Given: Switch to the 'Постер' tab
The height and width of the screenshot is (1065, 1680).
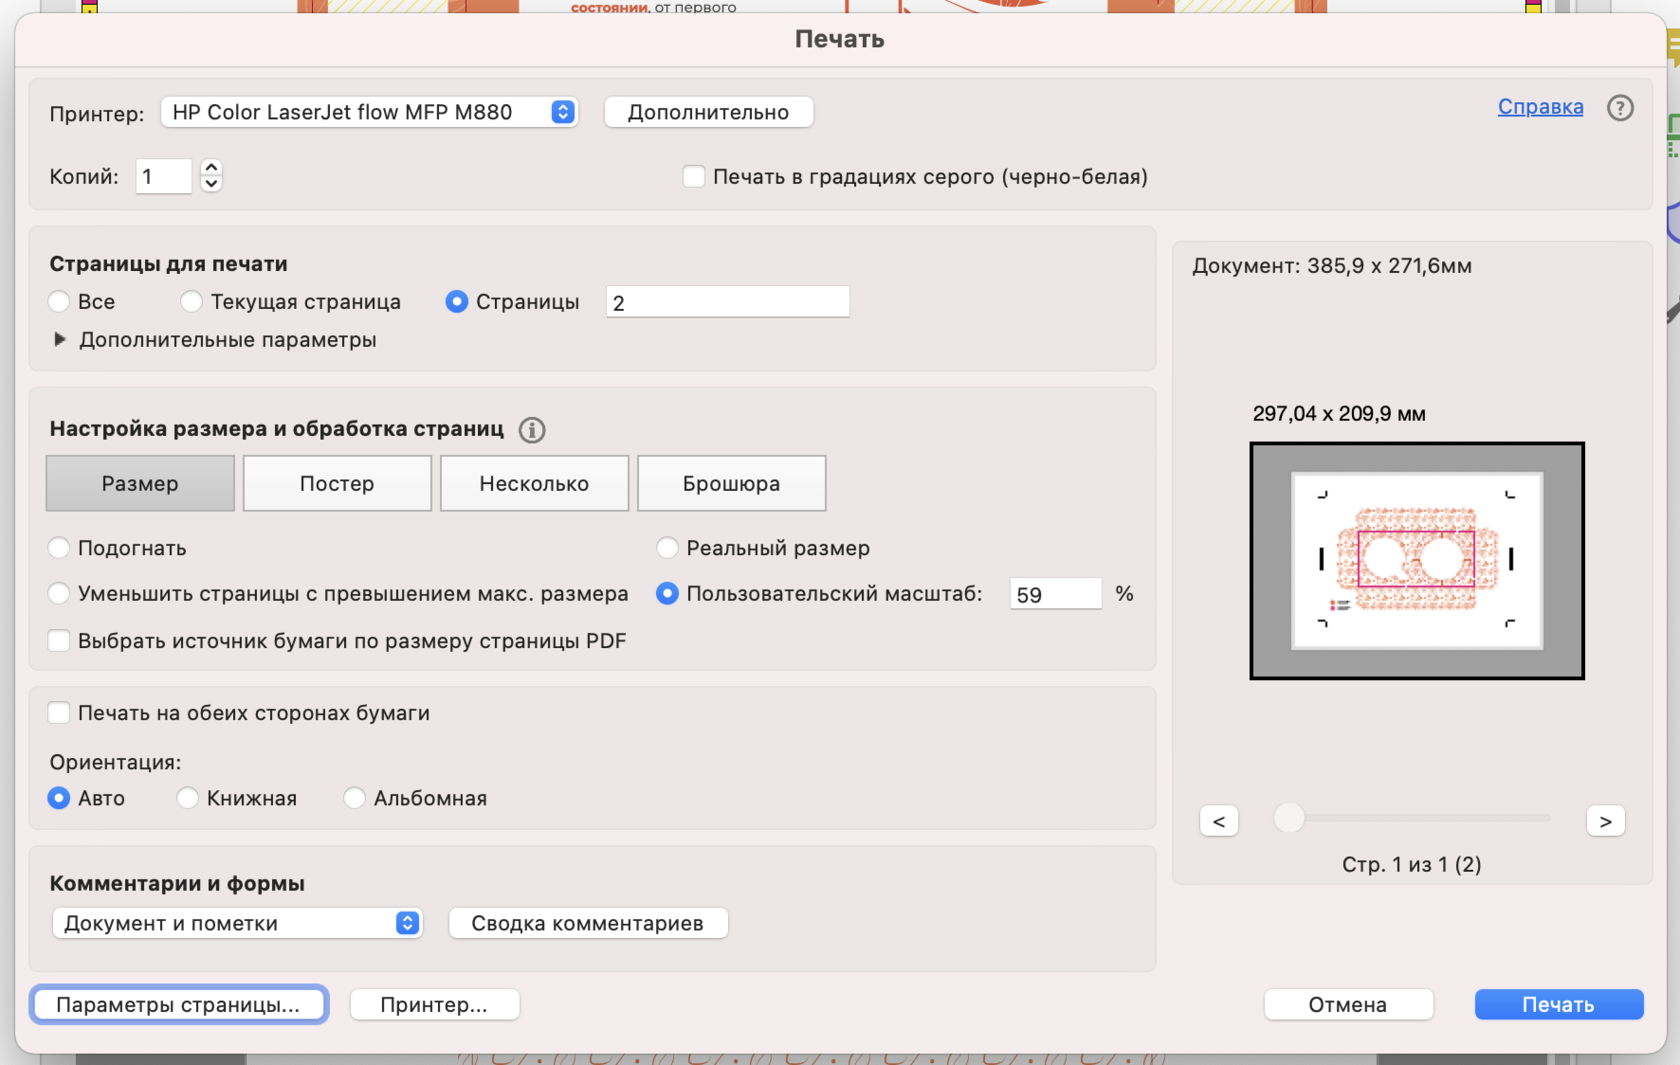Looking at the screenshot, I should 337,483.
